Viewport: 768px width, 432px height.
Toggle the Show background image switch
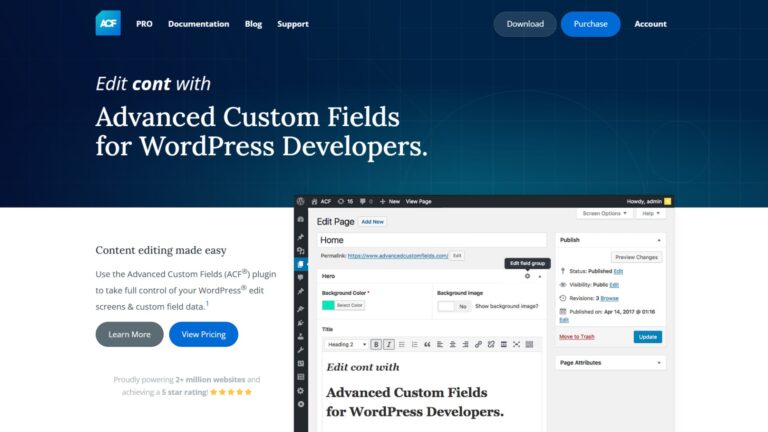454,306
